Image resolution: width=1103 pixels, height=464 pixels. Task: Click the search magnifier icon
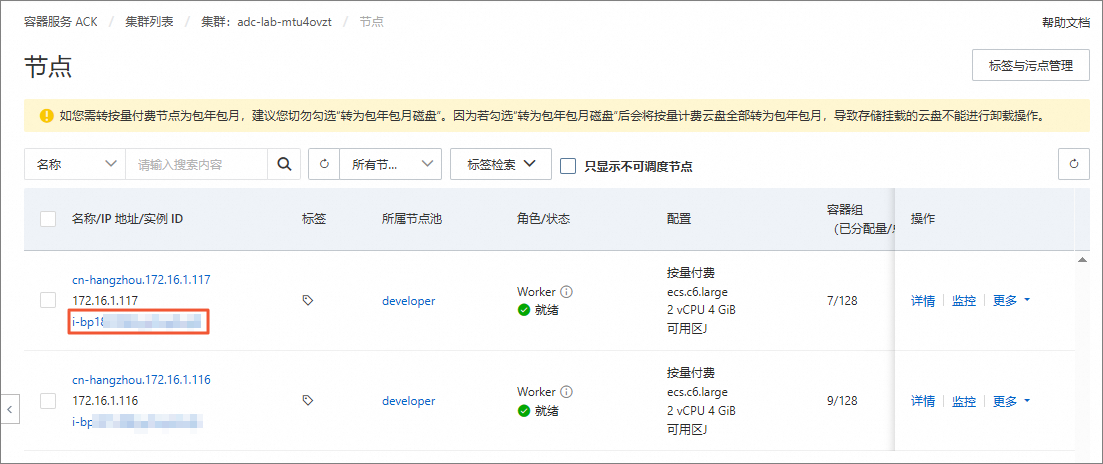pyautogui.click(x=284, y=165)
